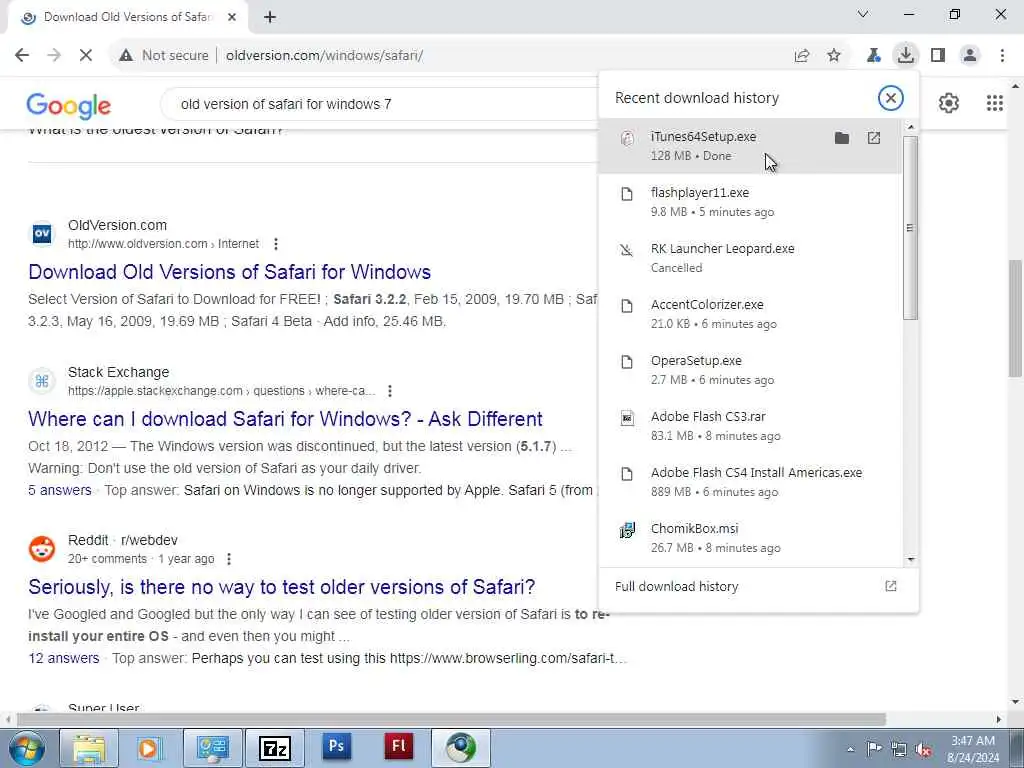This screenshot has width=1024, height=768.
Task: Select the cancelled RK Launcher Leopard.exe entry
Action: [x=750, y=258]
